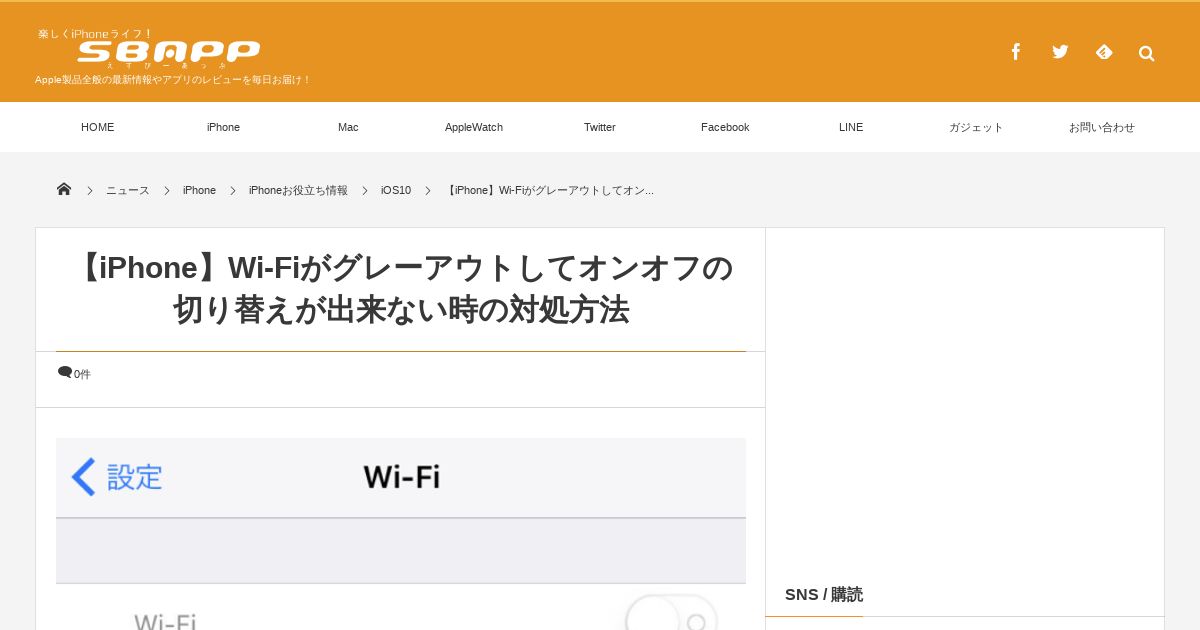Click the truncated article title breadcrumb
Image resolution: width=1200 pixels, height=630 pixels.
[549, 190]
